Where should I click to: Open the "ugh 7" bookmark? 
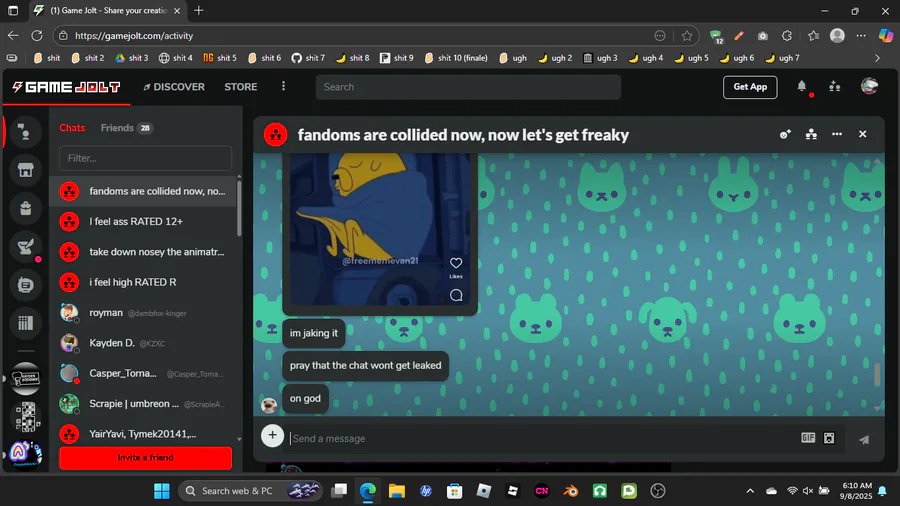point(782,58)
